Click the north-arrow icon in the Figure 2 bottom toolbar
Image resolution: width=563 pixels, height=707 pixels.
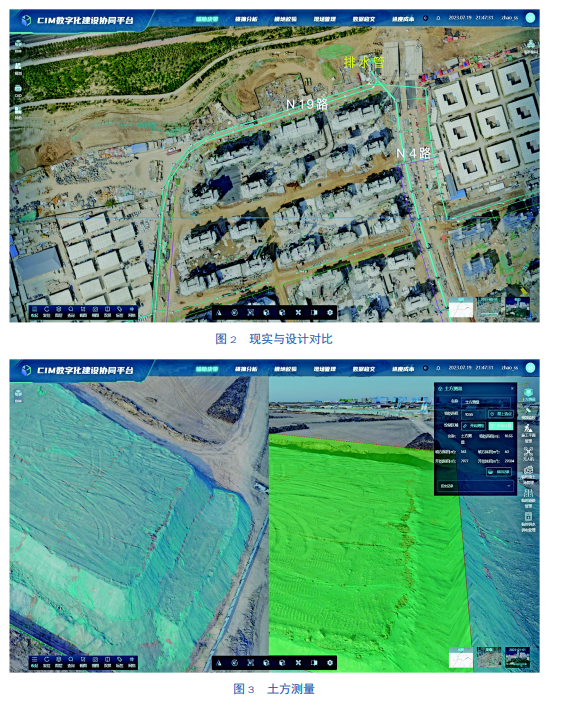coord(219,312)
